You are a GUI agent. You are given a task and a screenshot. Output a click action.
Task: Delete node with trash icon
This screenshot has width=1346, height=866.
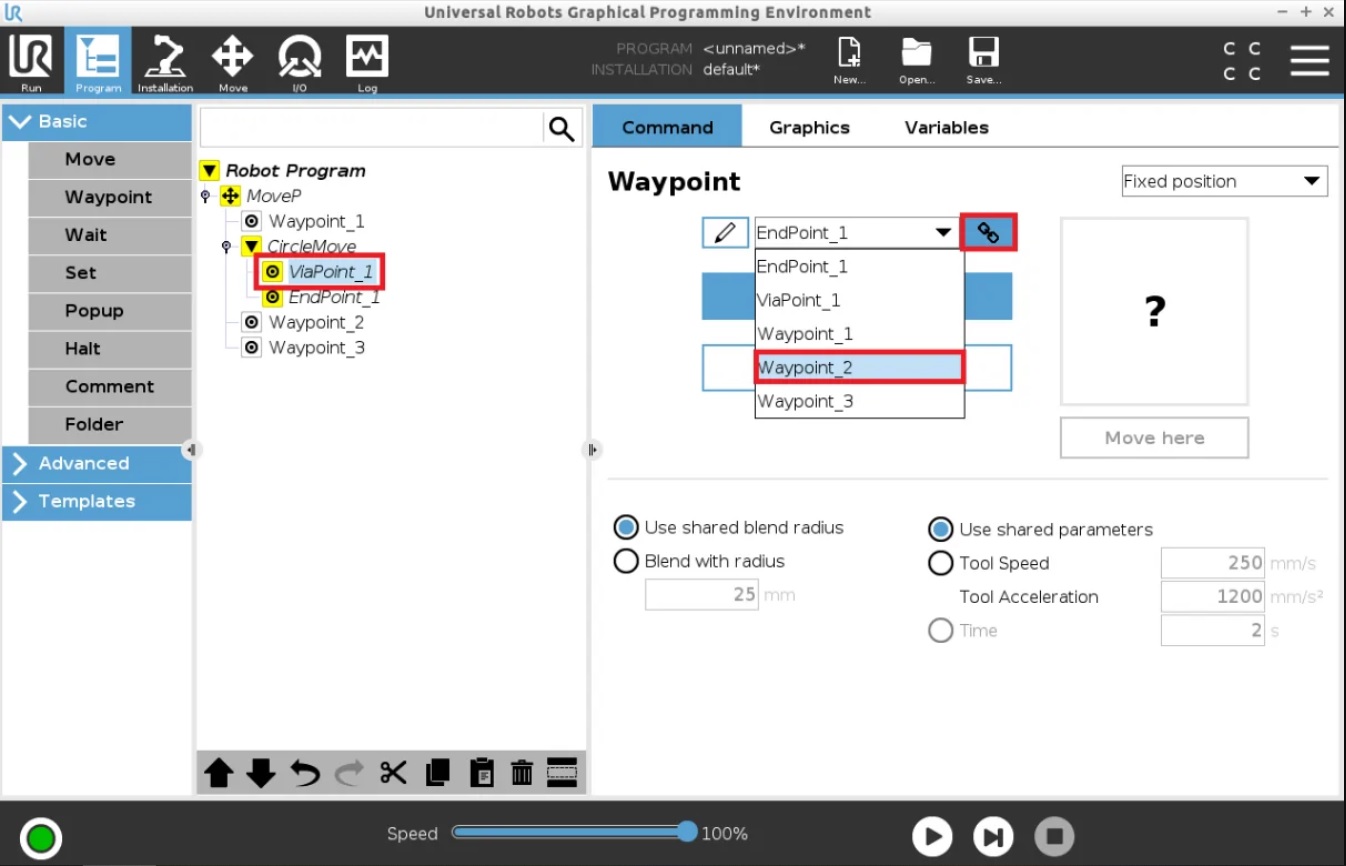click(521, 773)
